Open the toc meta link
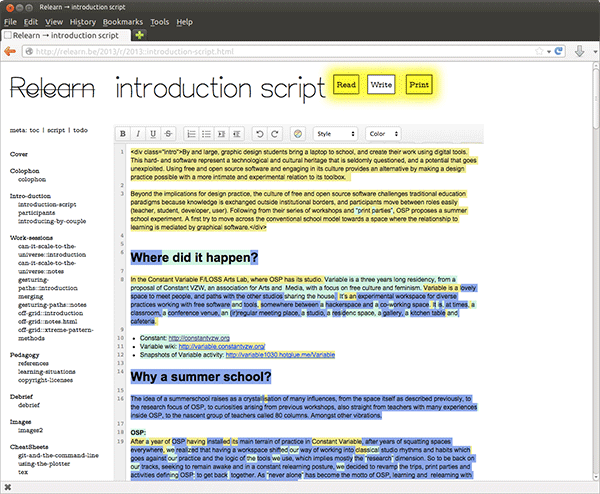Image resolution: width=600 pixels, height=494 pixels. coord(34,130)
